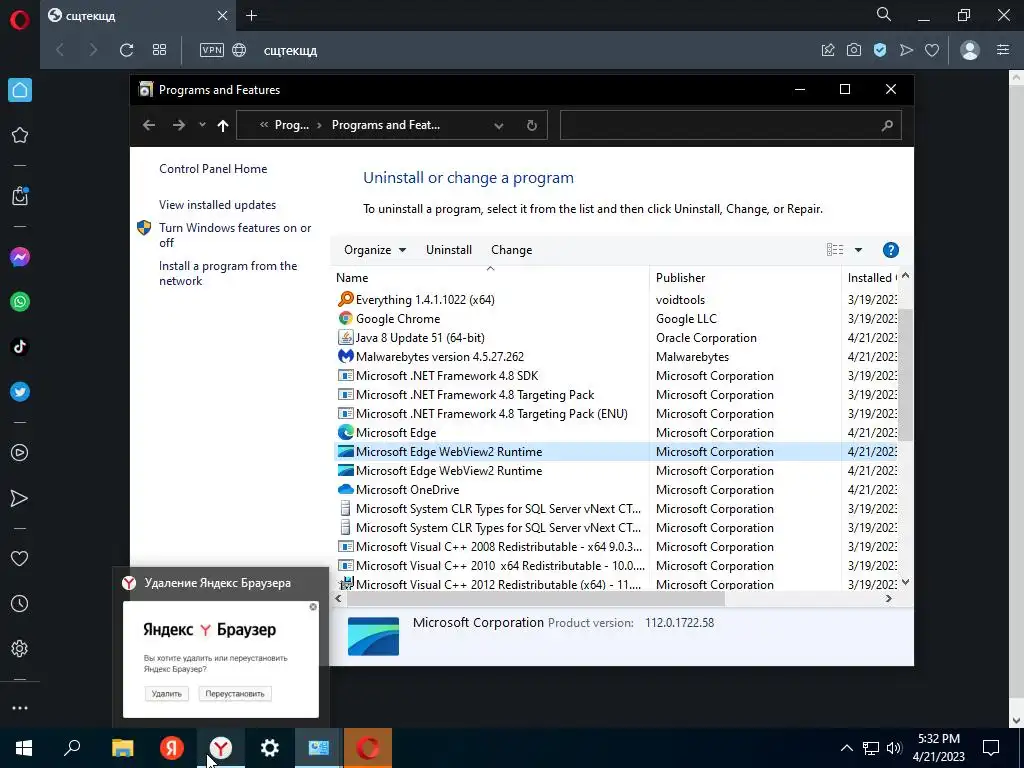The width and height of the screenshot is (1024, 768).
Task: Click the Opera address bar text
Action: click(291, 50)
